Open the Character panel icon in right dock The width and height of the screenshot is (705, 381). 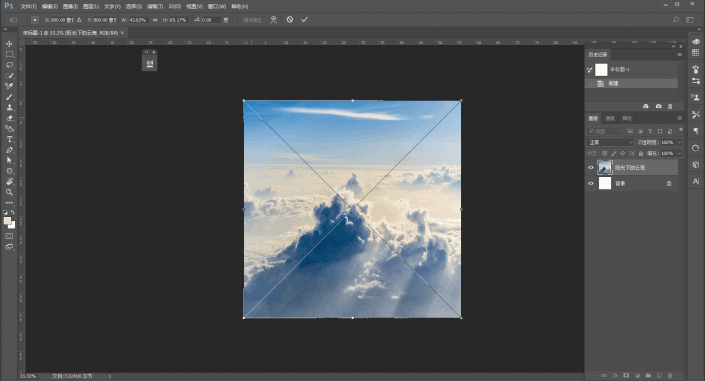click(696, 181)
